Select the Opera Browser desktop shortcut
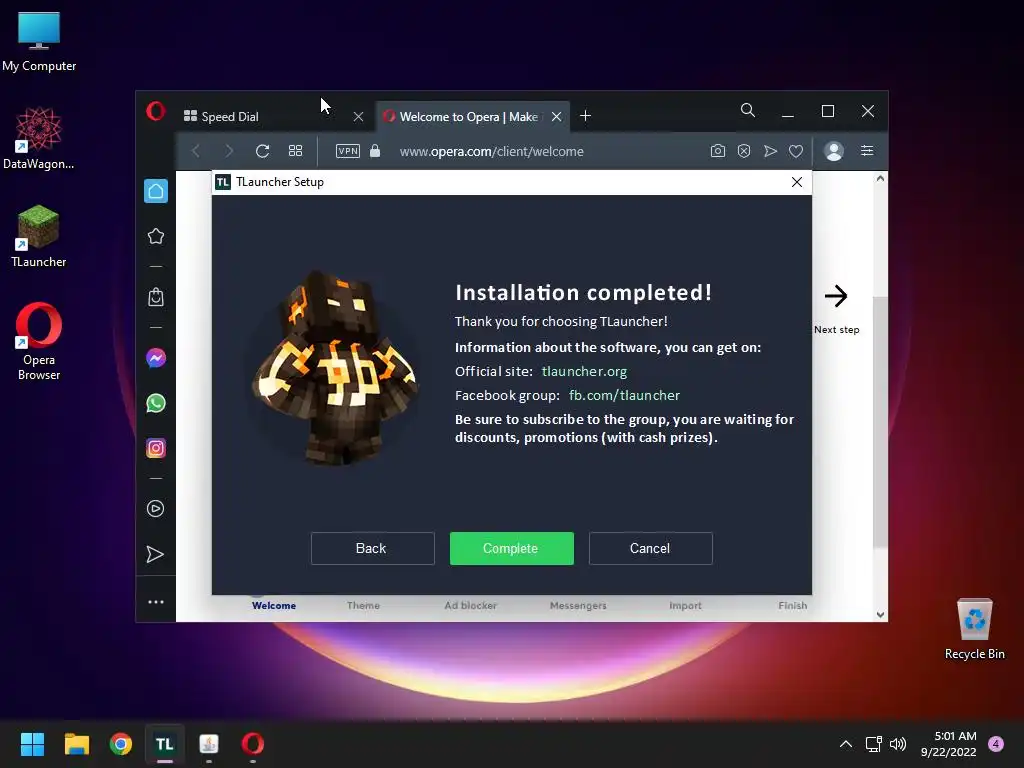This screenshot has height=768, width=1024. 39,341
